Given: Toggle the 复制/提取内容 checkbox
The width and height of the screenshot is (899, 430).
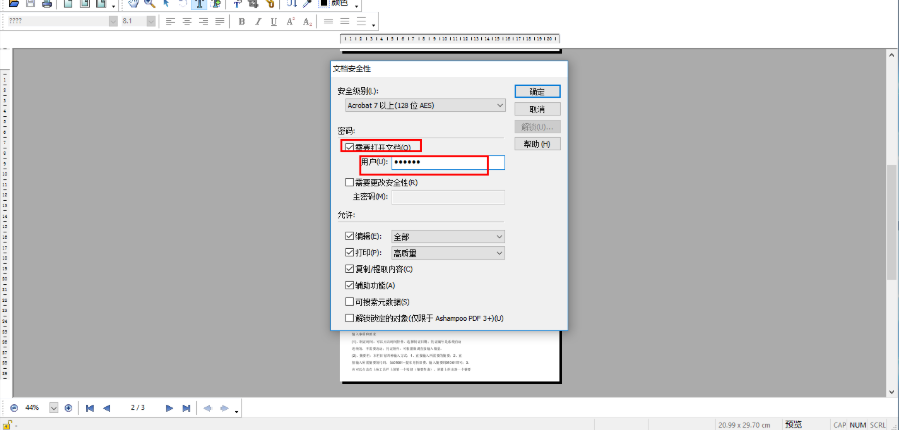Looking at the screenshot, I should tap(349, 268).
